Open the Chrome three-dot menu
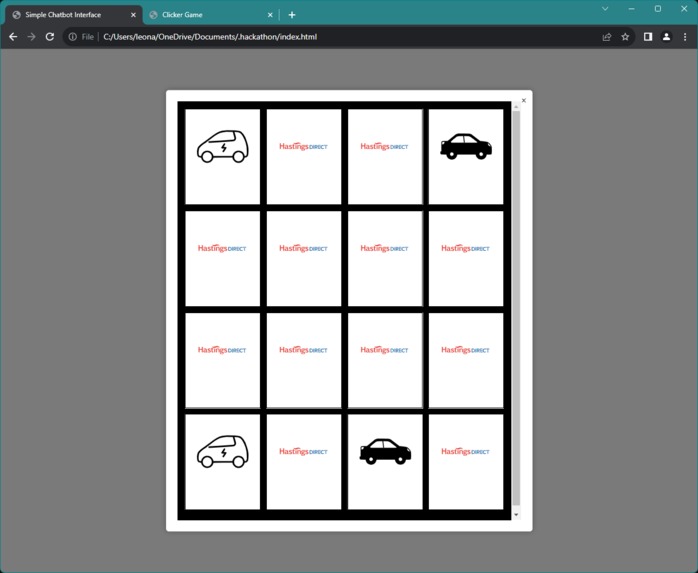 pos(685,37)
